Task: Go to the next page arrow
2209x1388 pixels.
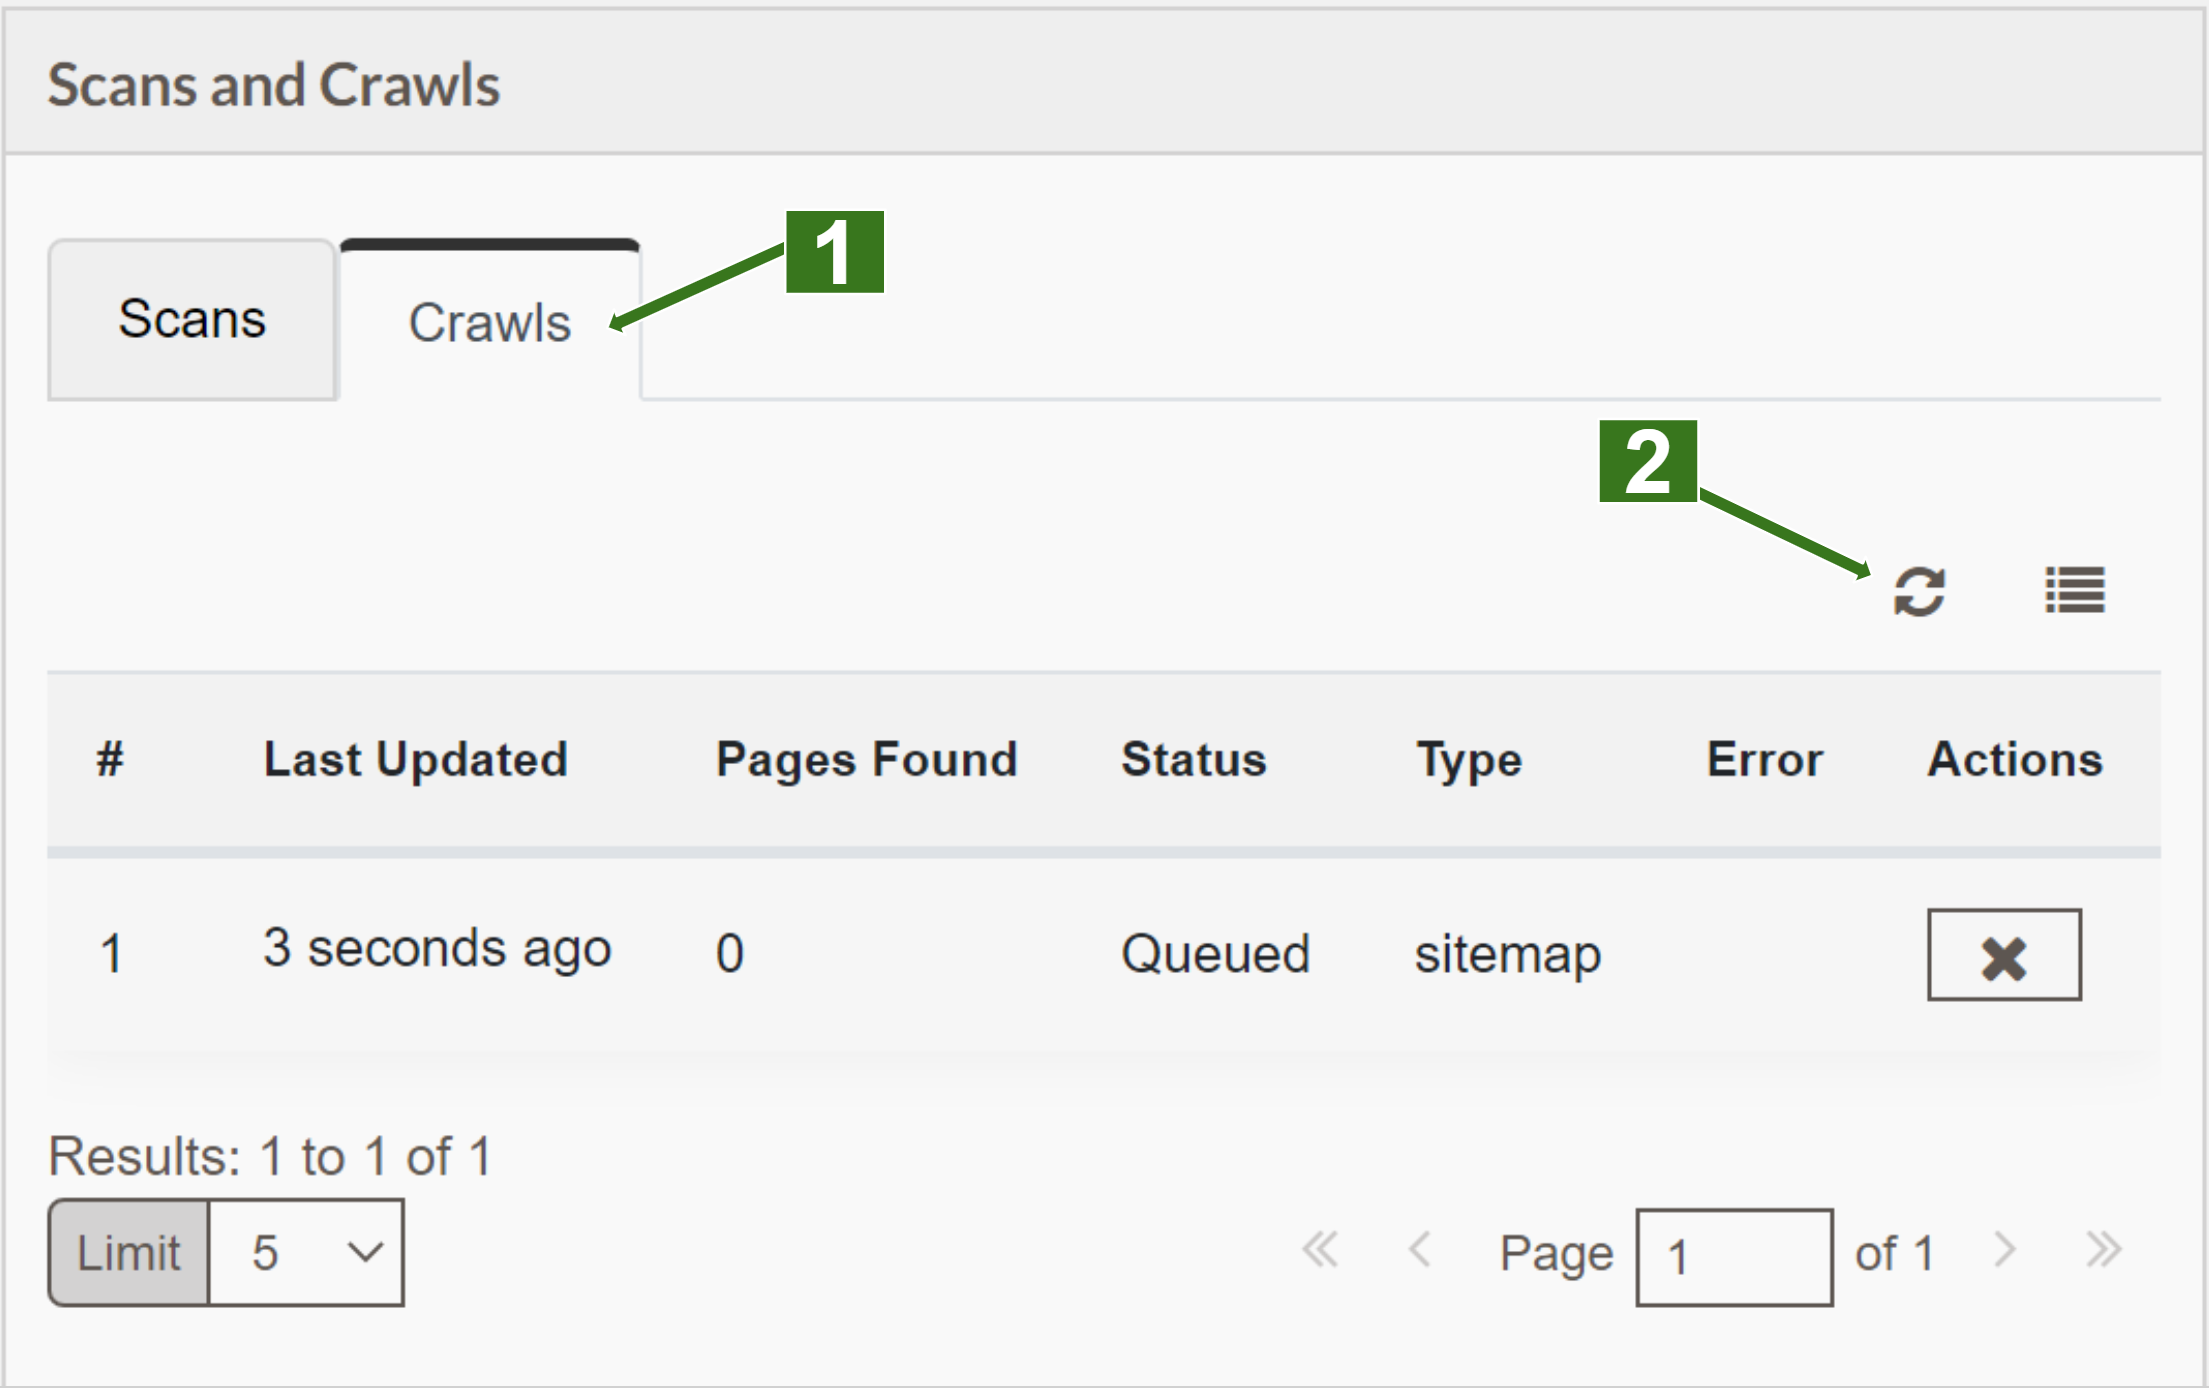Action: pyautogui.click(x=2004, y=1250)
